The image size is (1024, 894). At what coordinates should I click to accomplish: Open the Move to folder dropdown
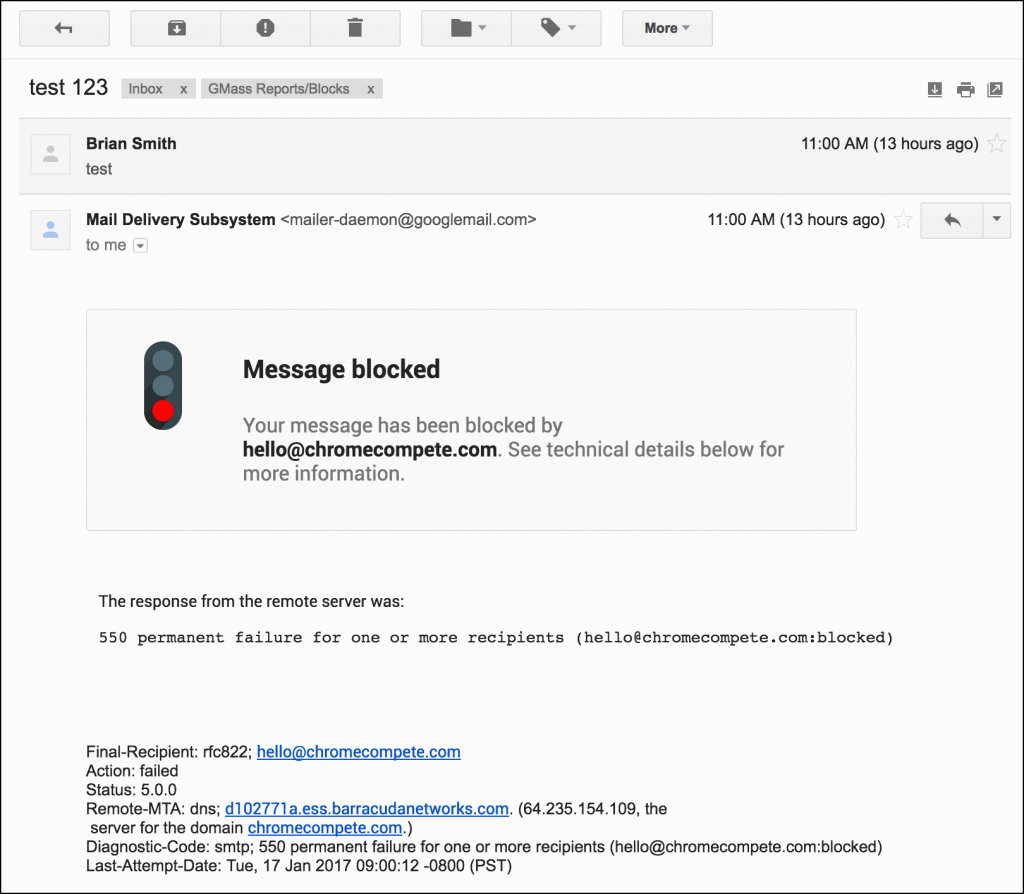tap(467, 28)
